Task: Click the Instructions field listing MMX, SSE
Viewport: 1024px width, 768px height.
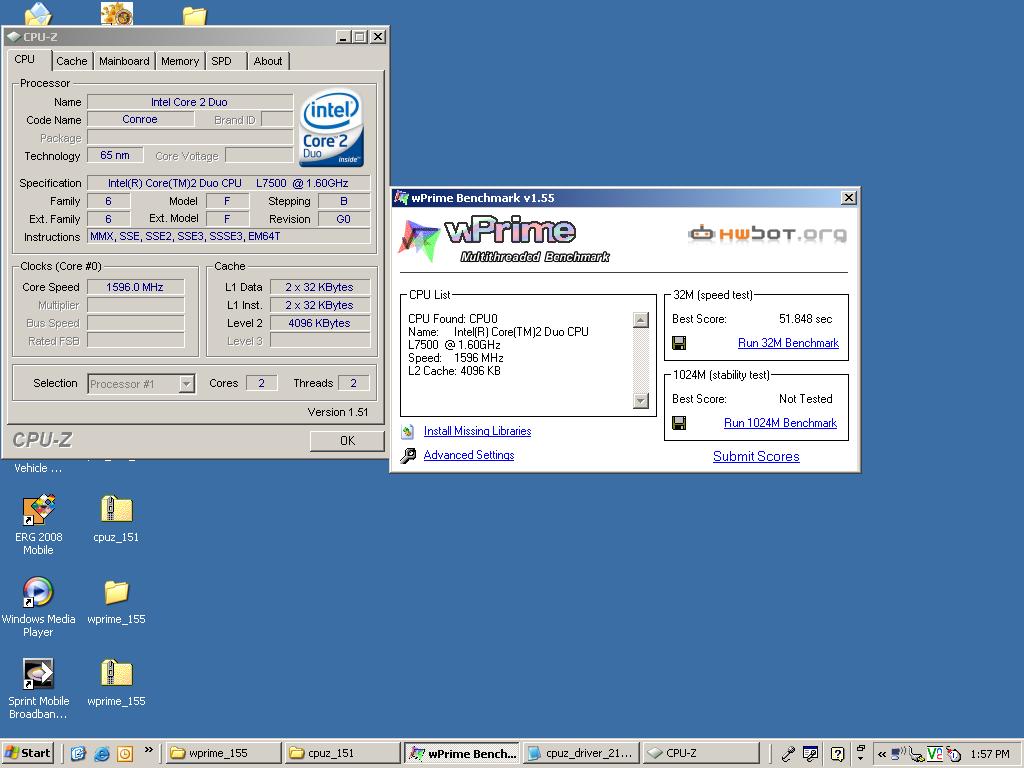Action: coord(229,236)
